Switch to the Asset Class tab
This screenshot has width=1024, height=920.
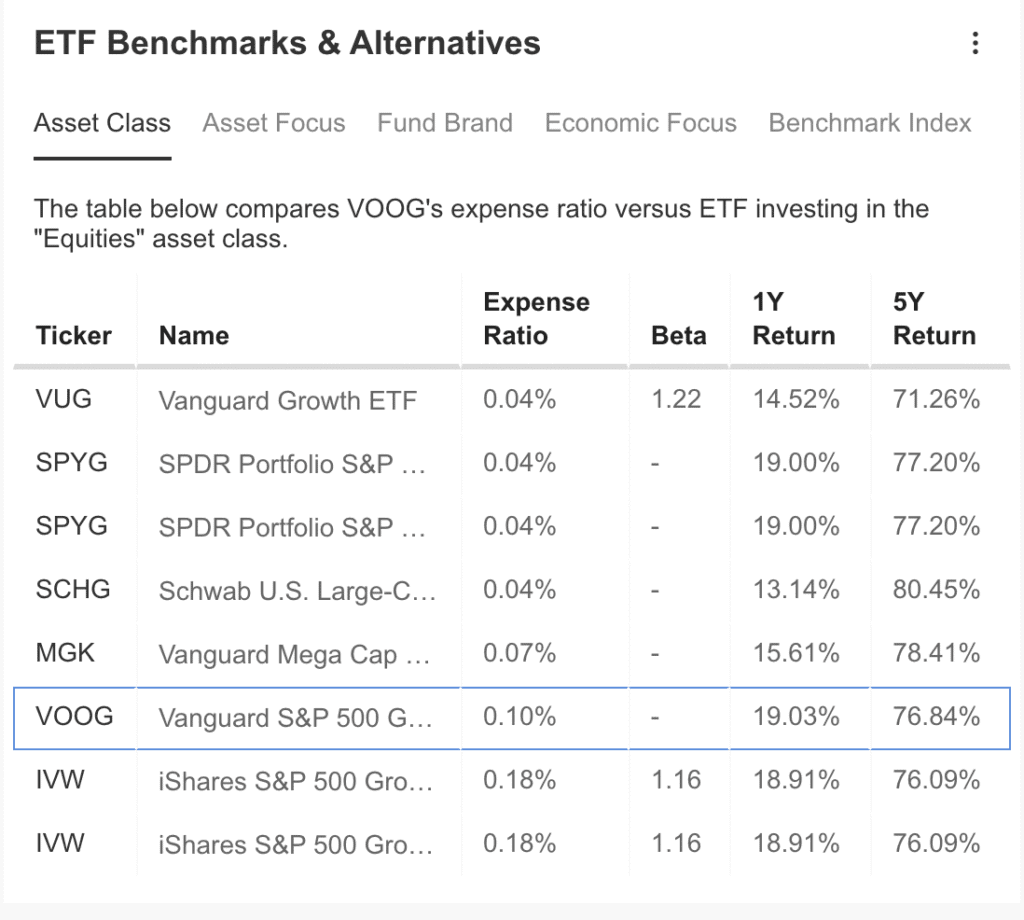tap(102, 123)
